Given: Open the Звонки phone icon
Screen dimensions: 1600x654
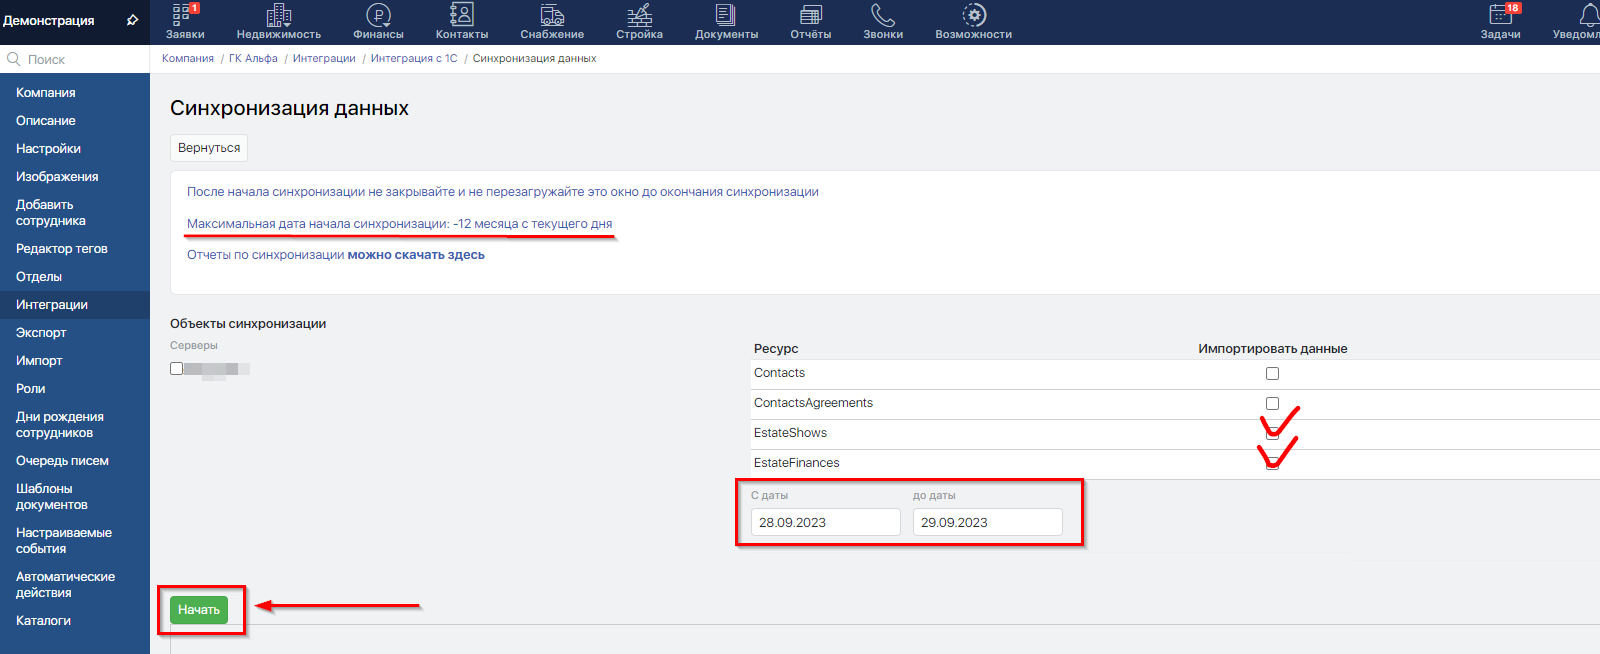Looking at the screenshot, I should (882, 15).
